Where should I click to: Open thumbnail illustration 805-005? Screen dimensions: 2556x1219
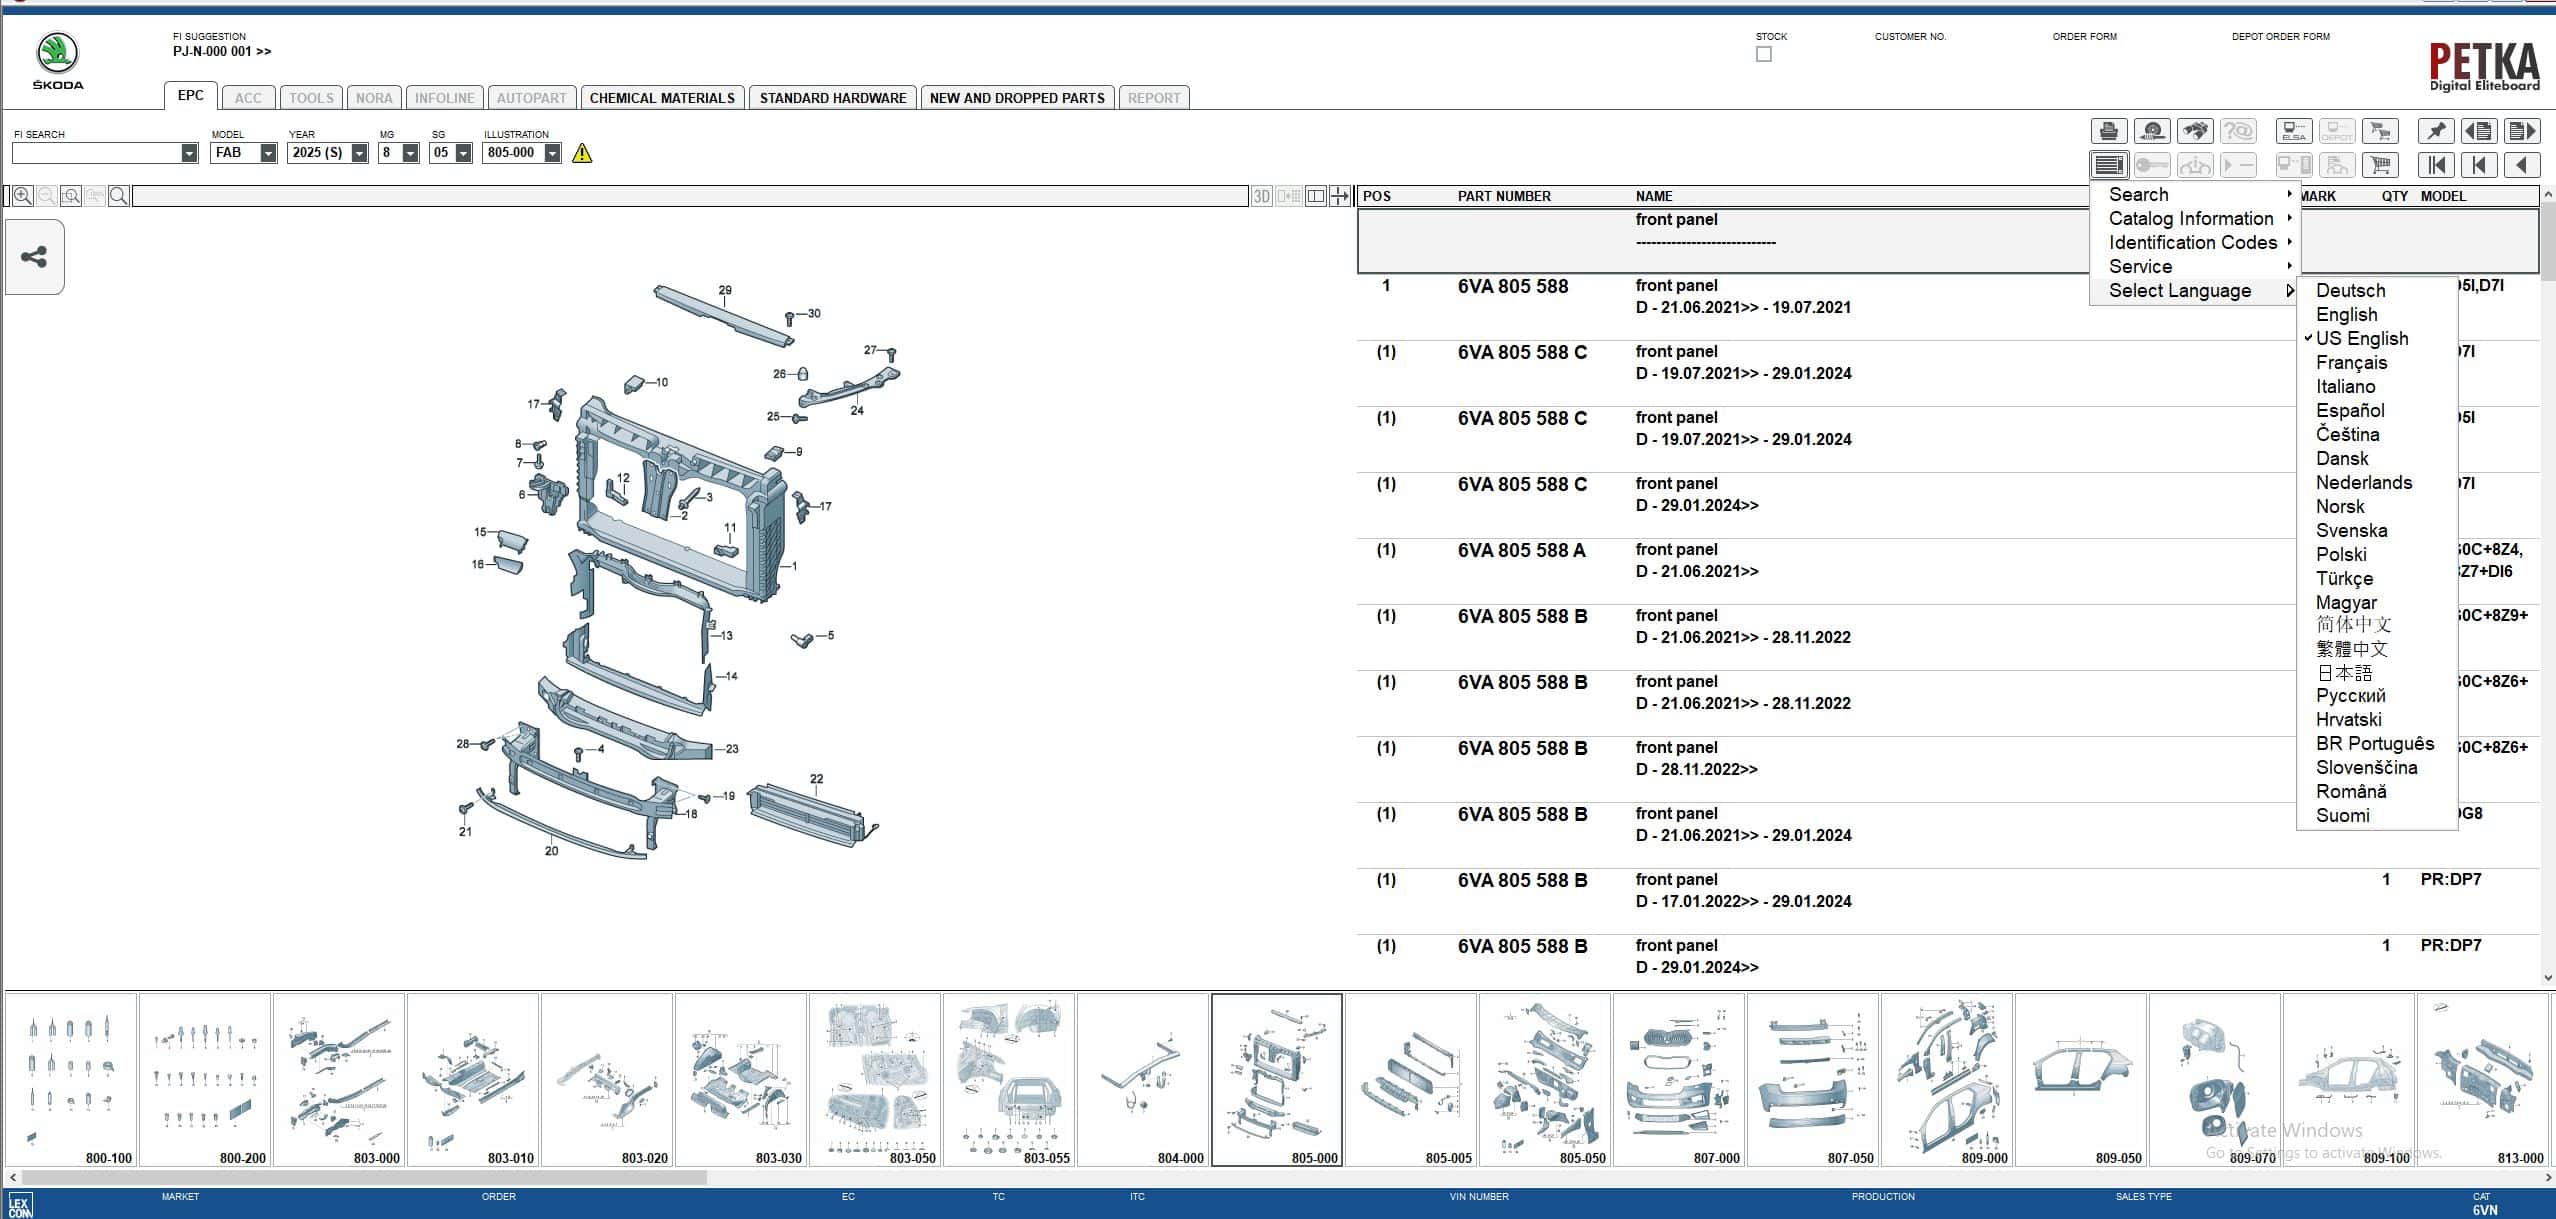pos(1411,1080)
